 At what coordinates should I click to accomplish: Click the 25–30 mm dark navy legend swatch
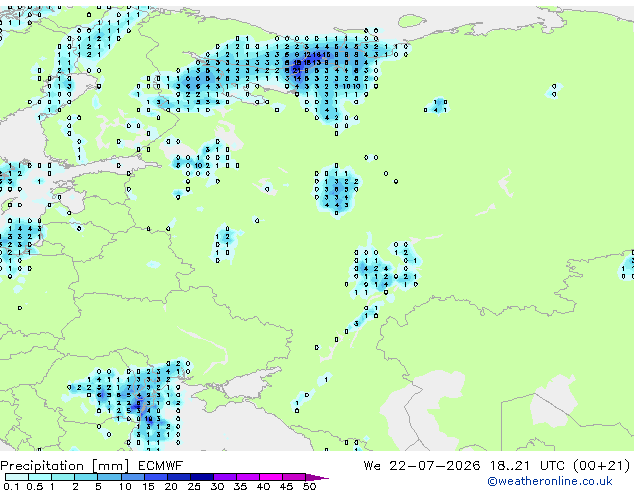[201, 477]
